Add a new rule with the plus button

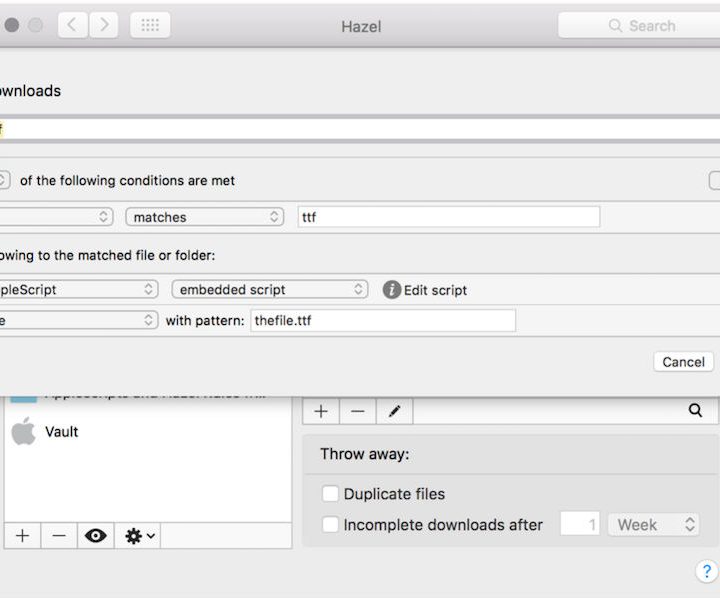tap(321, 411)
